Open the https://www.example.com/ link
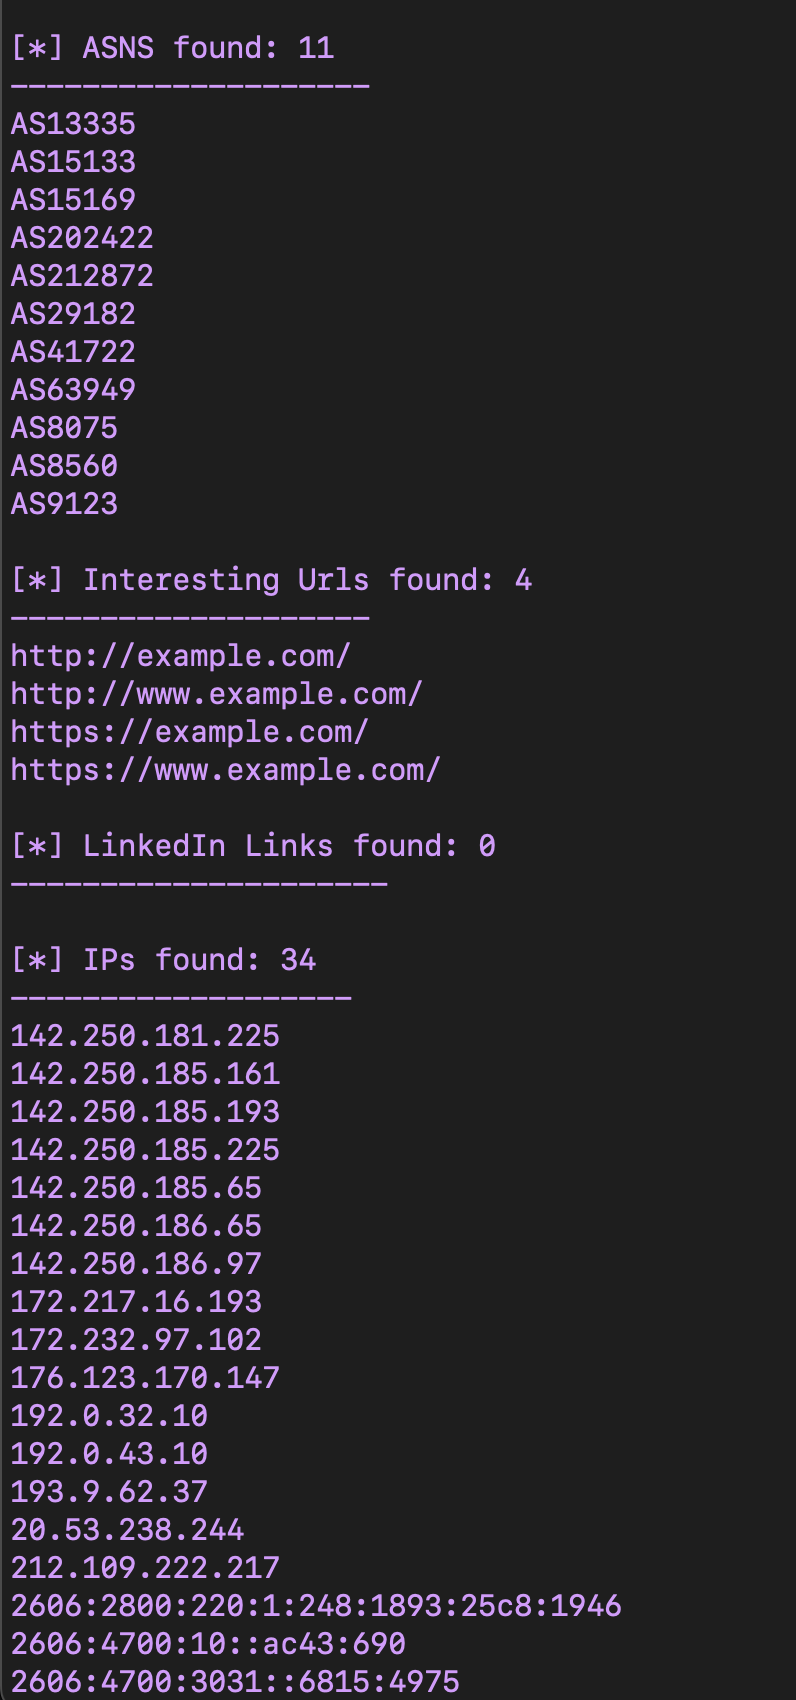This screenshot has width=796, height=1700. (x=226, y=770)
